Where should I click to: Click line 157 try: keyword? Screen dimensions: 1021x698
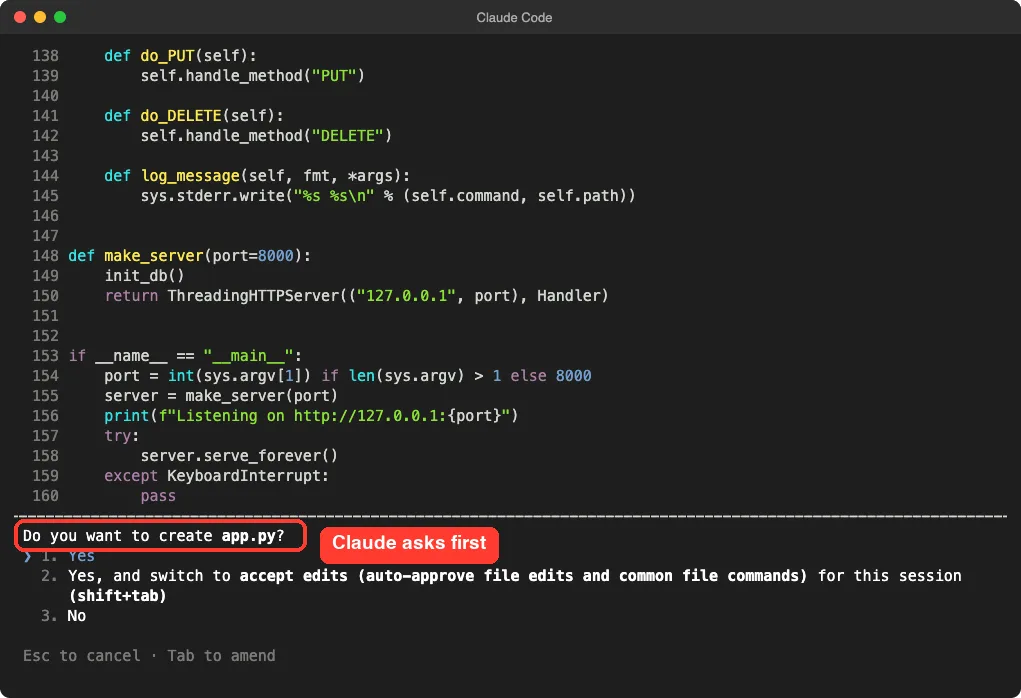pyautogui.click(x=122, y=436)
